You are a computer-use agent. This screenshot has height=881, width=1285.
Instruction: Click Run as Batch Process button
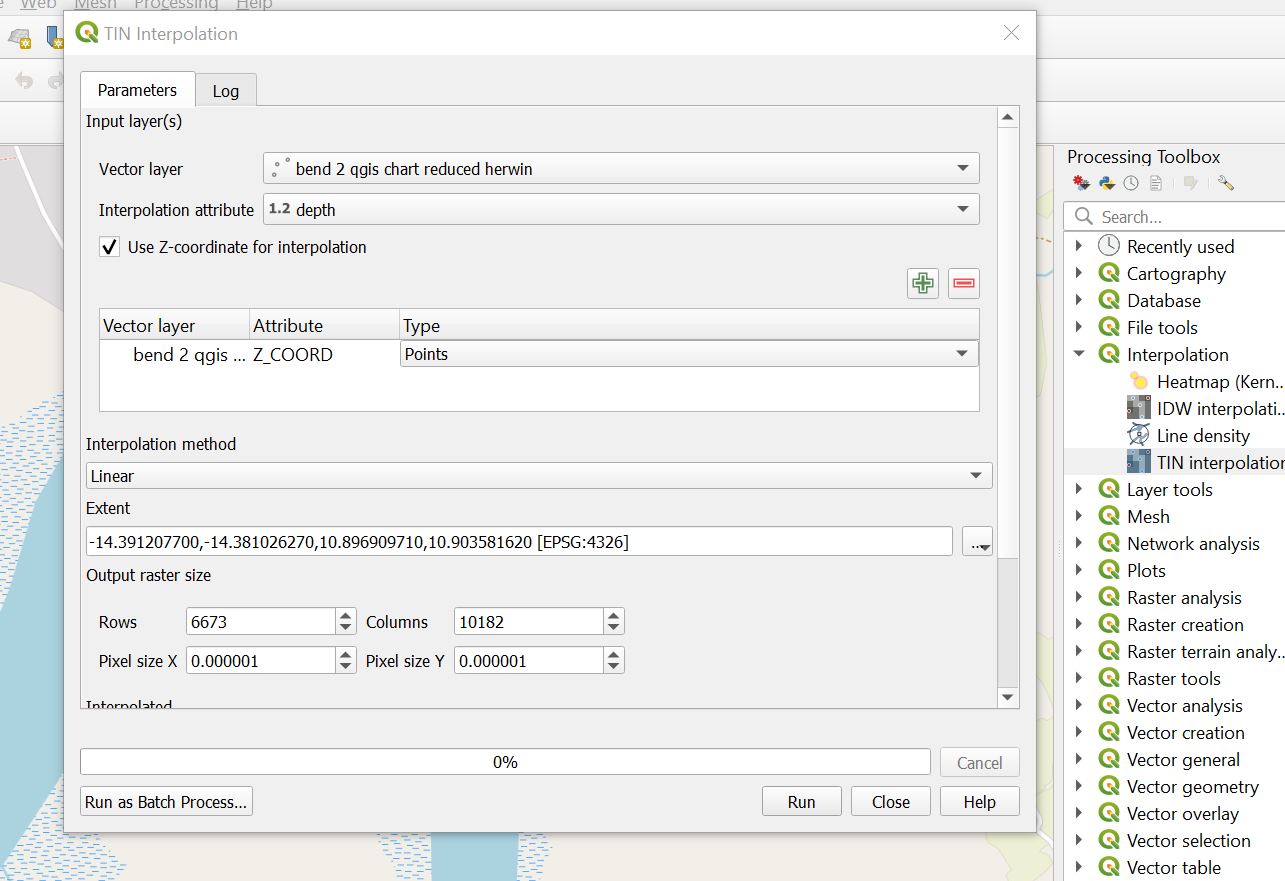[x=167, y=802]
